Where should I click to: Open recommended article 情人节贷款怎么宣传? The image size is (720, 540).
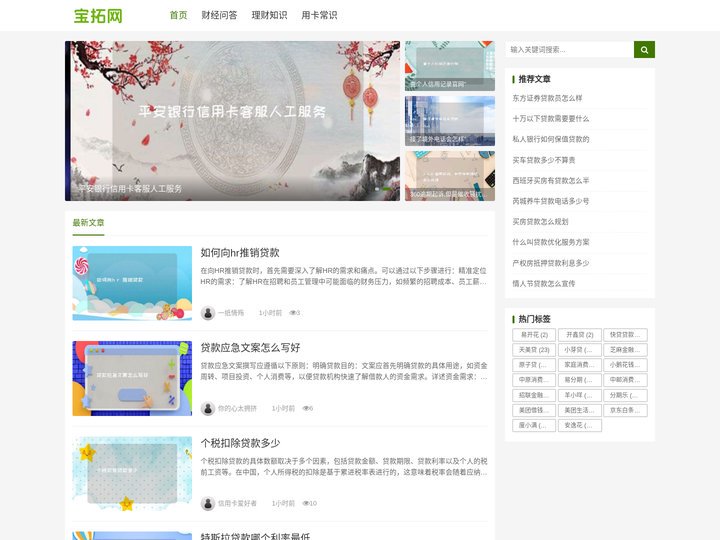pyautogui.click(x=544, y=284)
